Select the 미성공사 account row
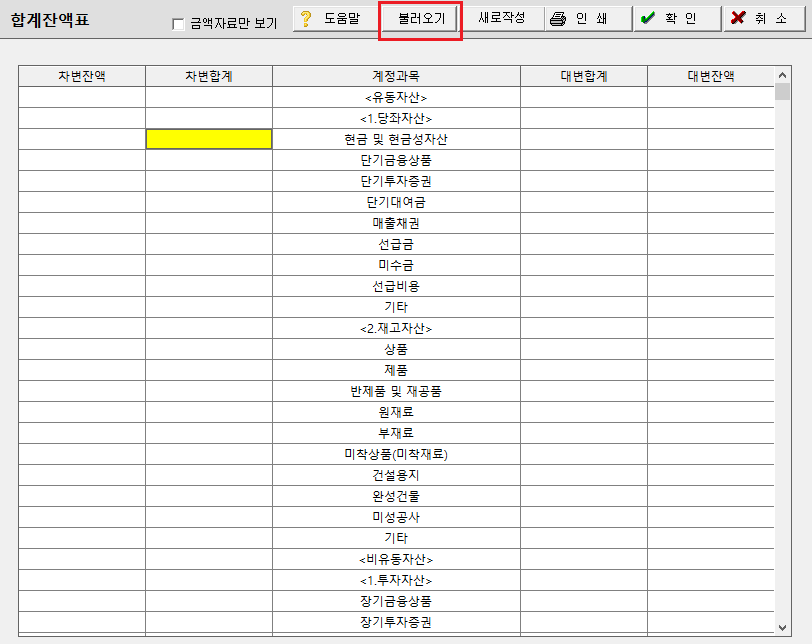Image resolution: width=812 pixels, height=644 pixels. (396, 517)
